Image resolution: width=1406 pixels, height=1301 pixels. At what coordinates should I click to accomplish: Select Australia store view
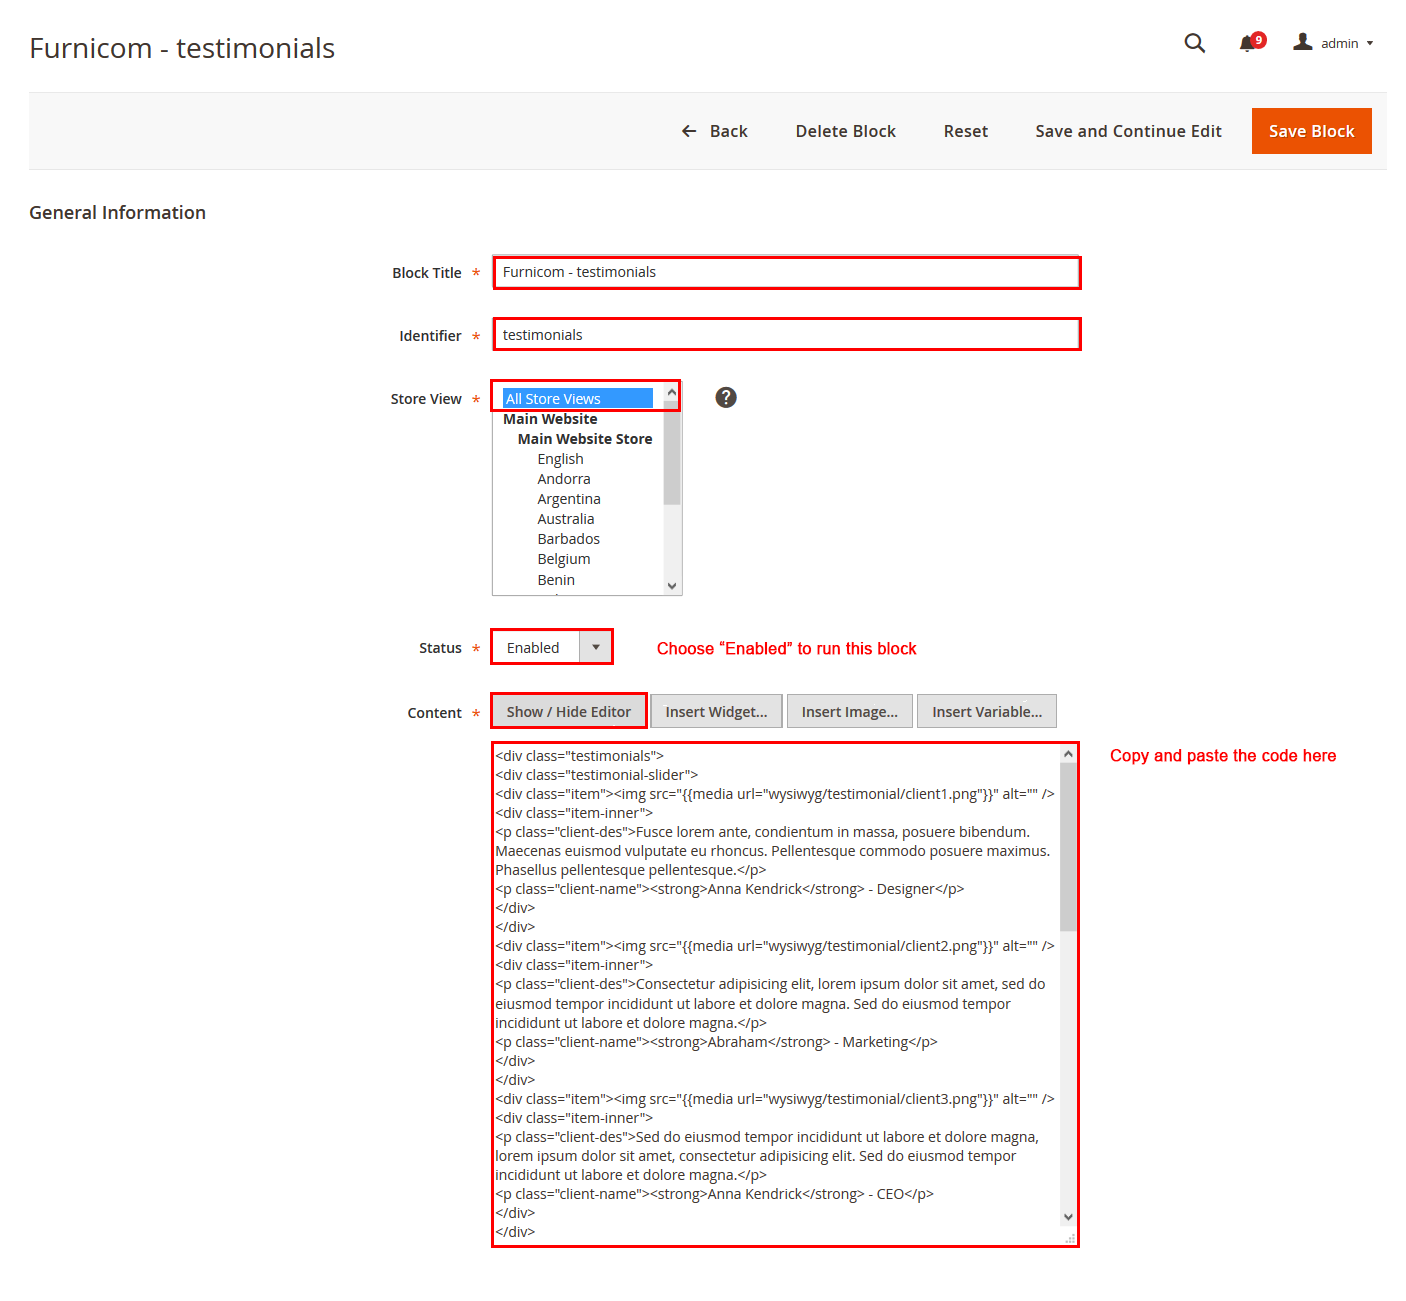(x=565, y=519)
